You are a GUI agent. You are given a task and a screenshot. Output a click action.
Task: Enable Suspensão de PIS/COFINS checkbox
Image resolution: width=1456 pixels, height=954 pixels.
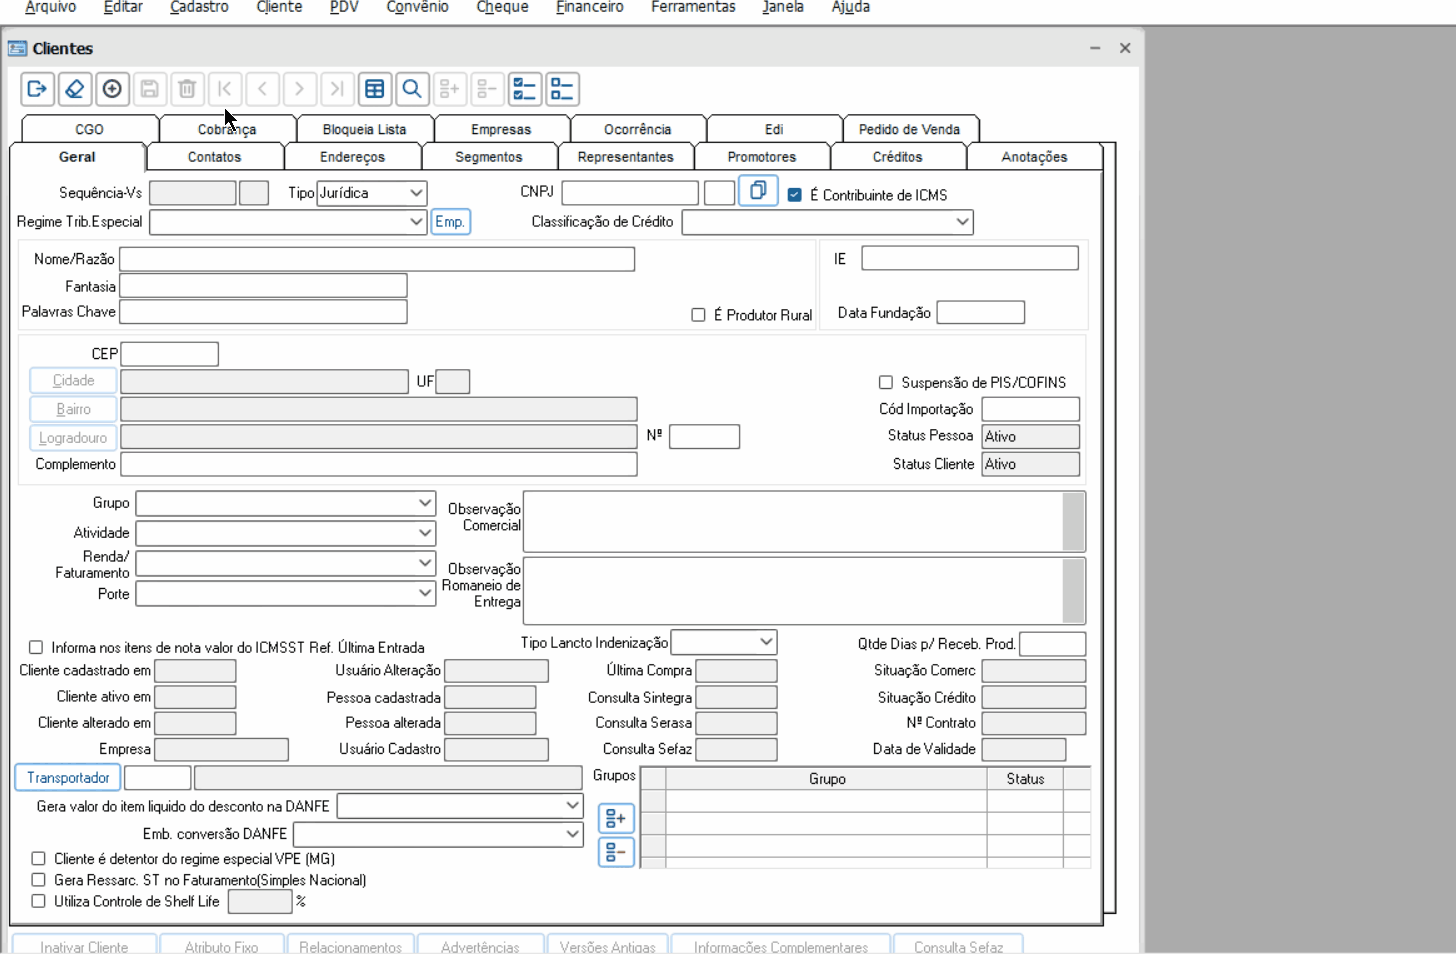[x=885, y=382]
